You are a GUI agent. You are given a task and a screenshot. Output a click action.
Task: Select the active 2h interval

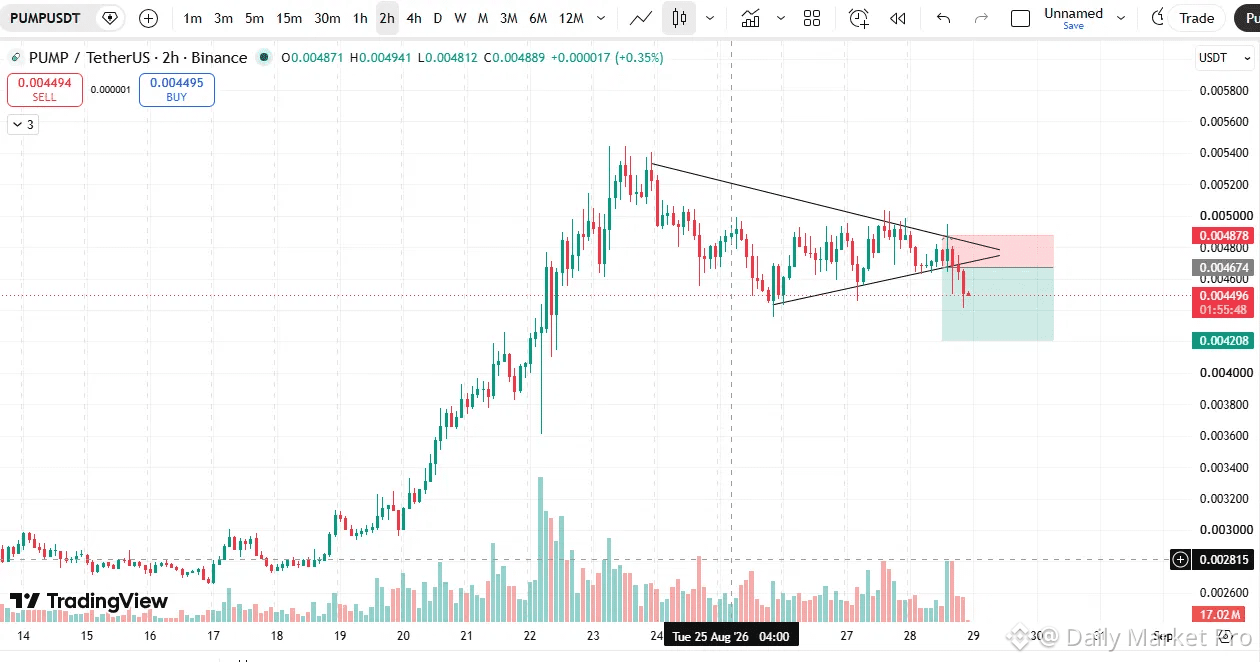387,18
